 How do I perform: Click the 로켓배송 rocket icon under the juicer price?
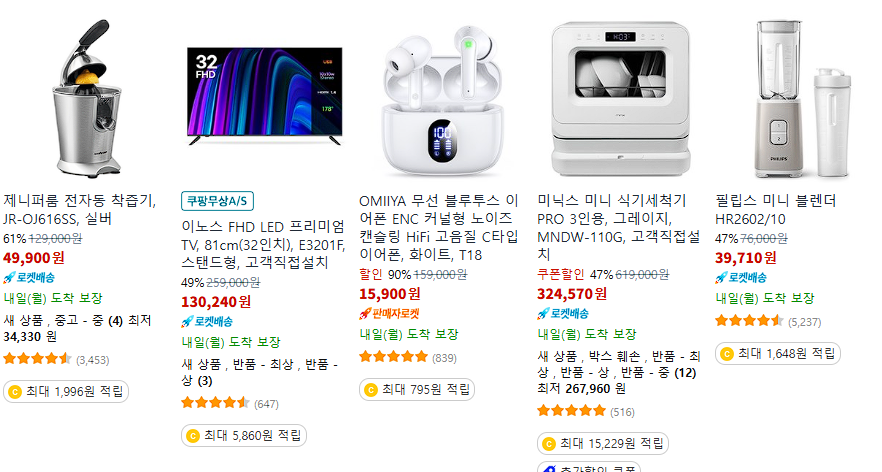[10, 277]
